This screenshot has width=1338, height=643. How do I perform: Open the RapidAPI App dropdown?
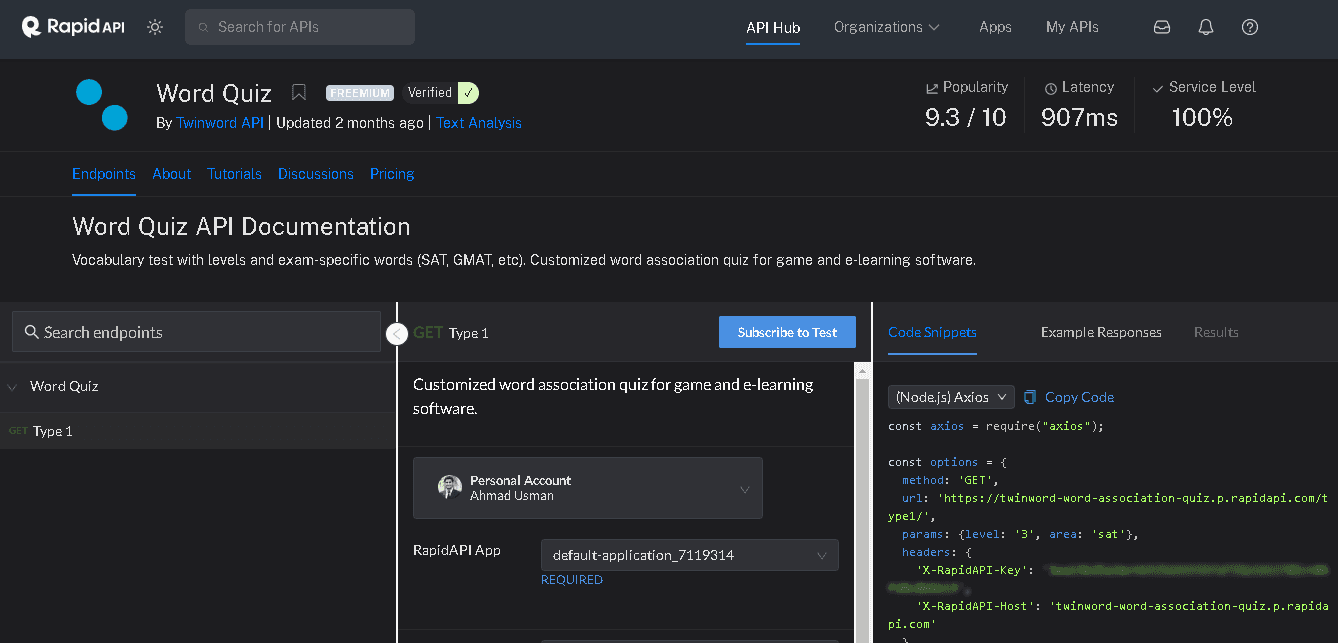click(689, 555)
